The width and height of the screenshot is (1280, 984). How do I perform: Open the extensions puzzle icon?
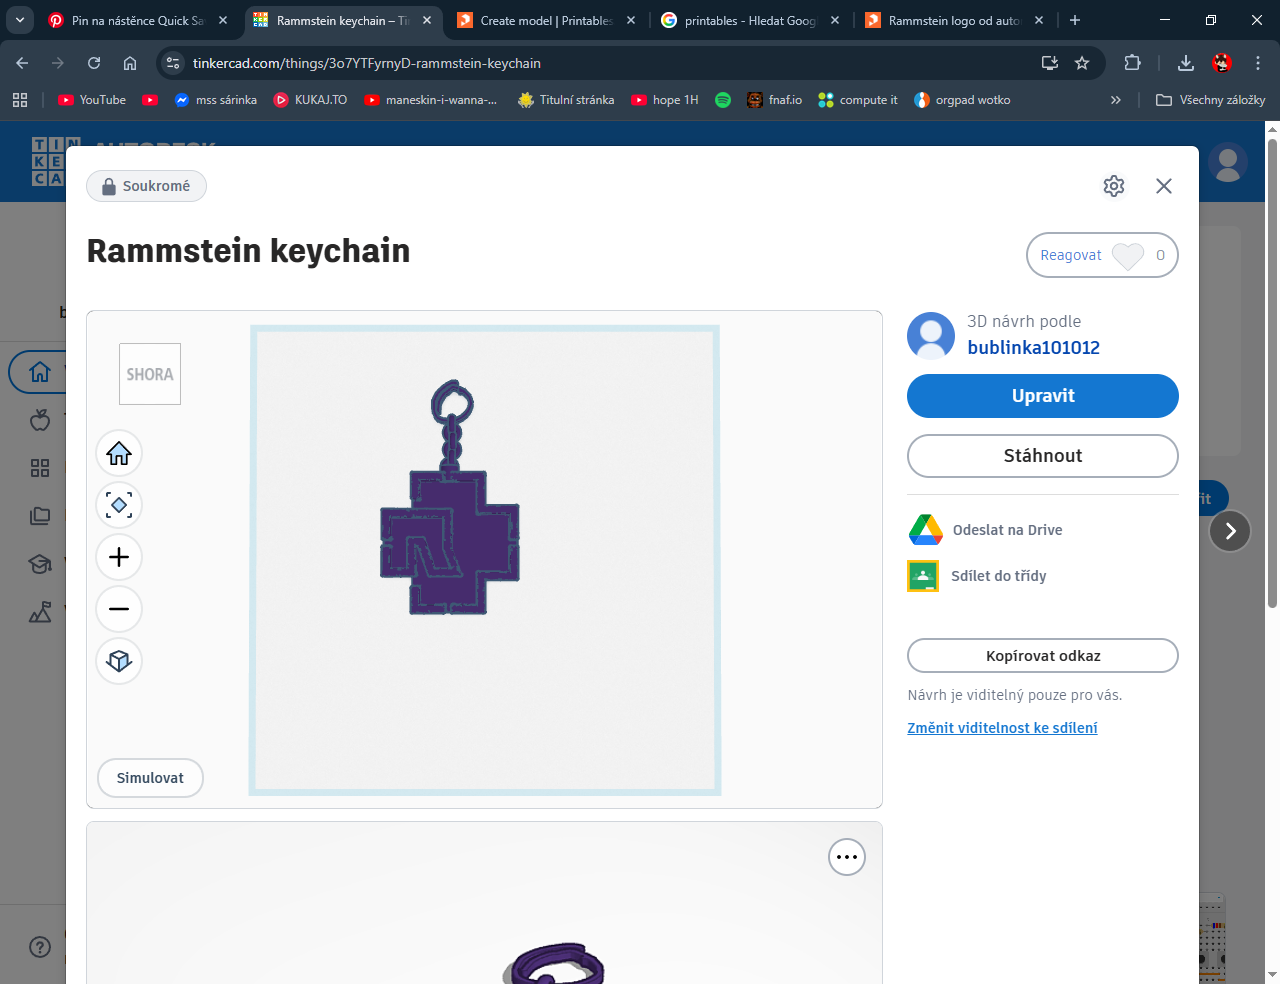(x=1132, y=63)
